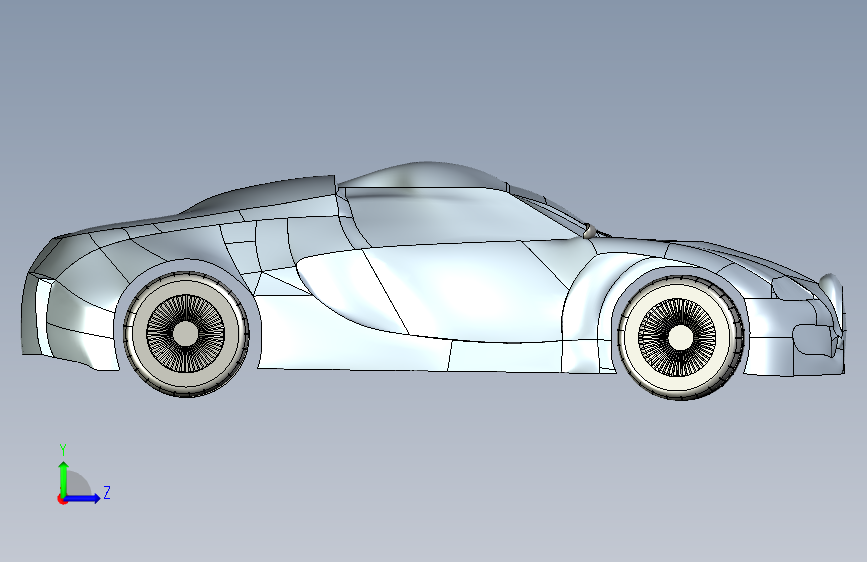Click the blue Z axis arrow of the triad
This screenshot has width=867, height=562.
coord(83,498)
